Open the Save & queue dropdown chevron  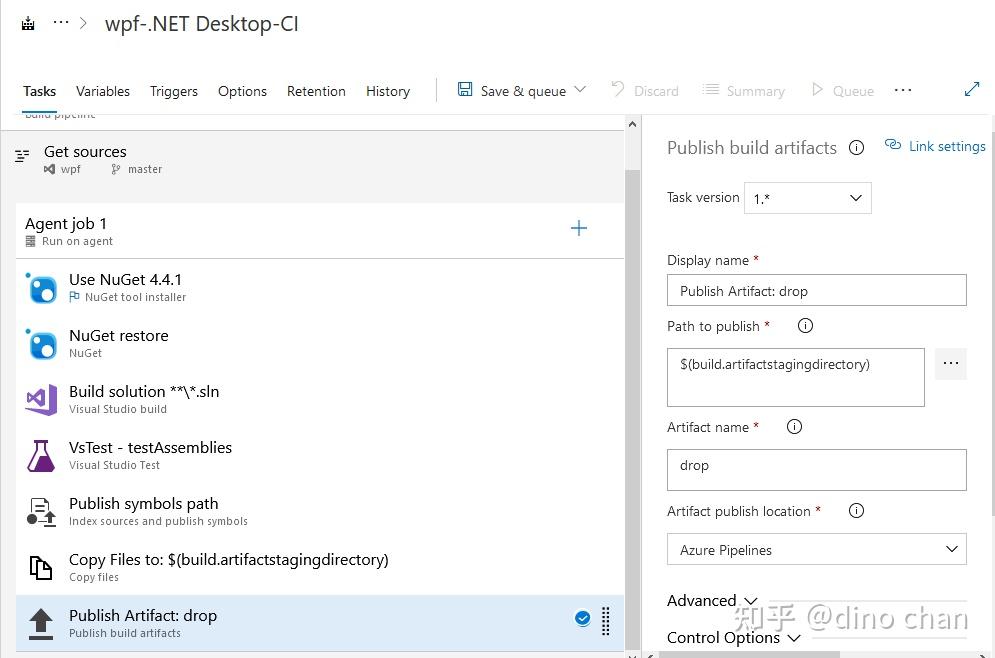[580, 89]
